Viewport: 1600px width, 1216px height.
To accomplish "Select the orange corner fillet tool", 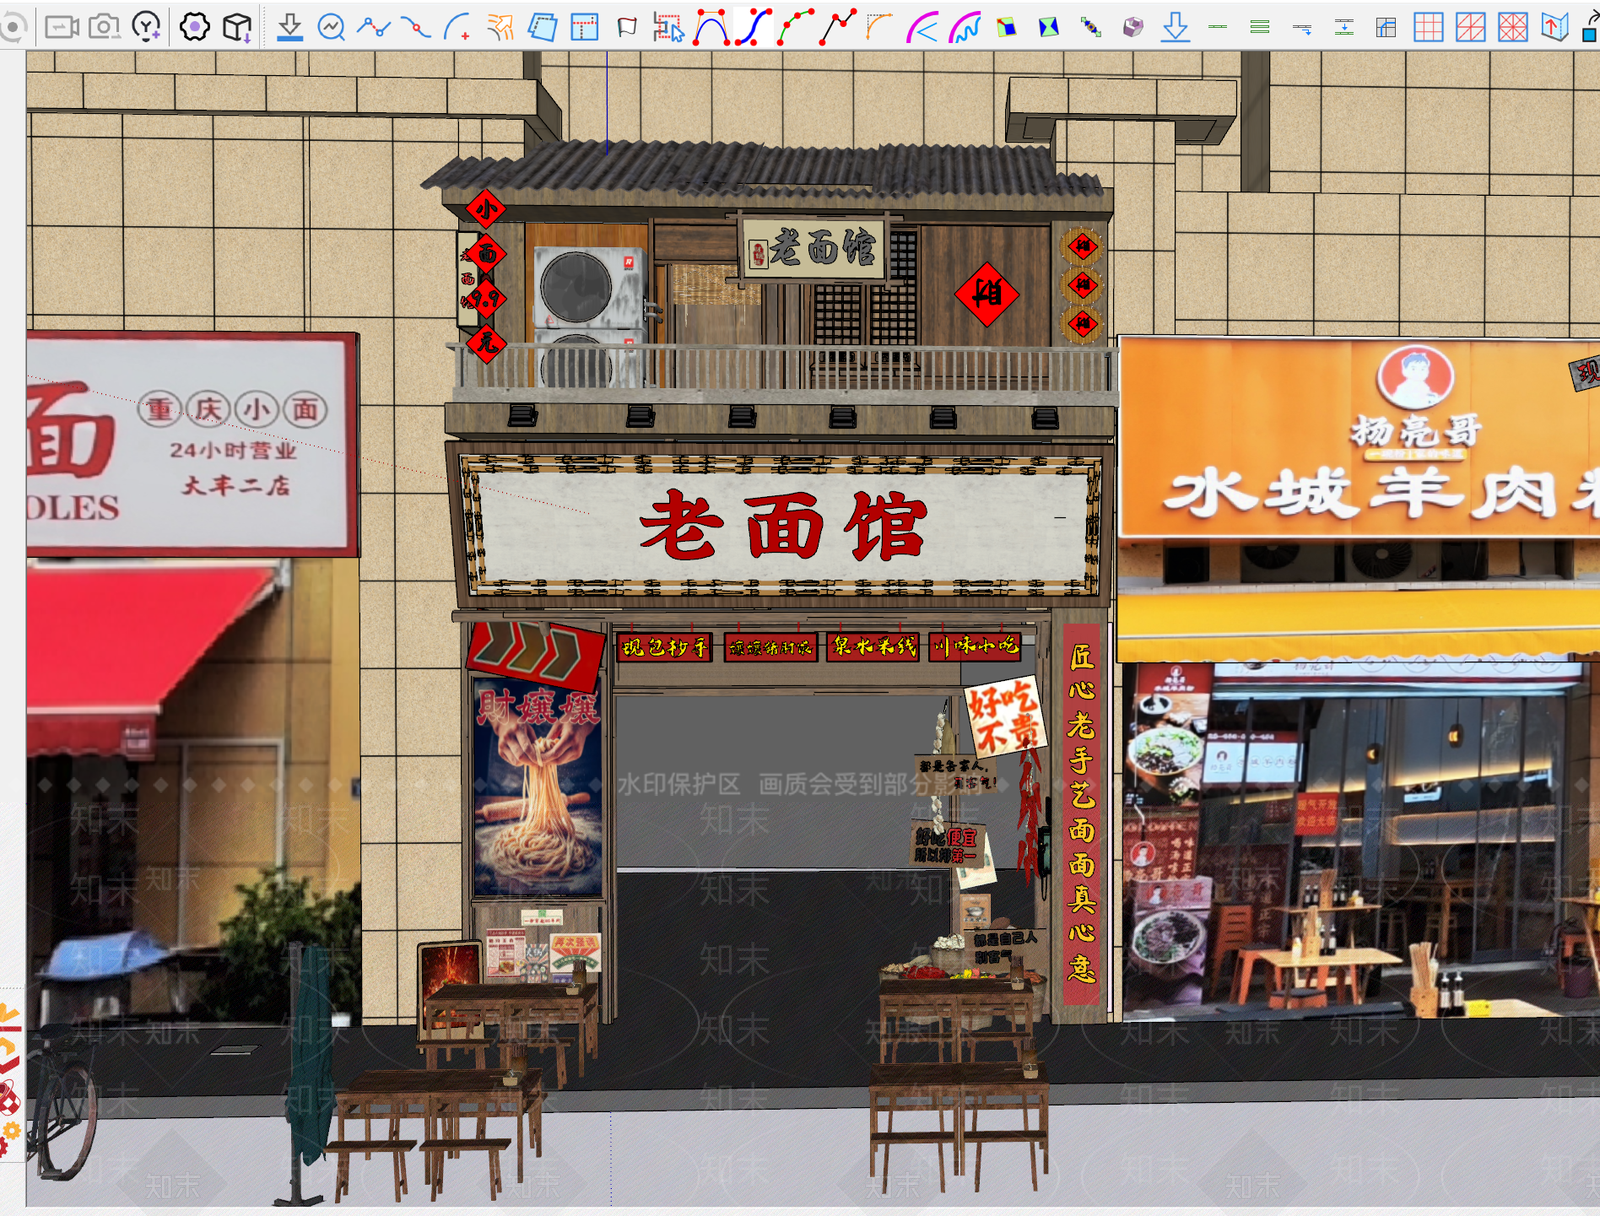I will coord(879,27).
